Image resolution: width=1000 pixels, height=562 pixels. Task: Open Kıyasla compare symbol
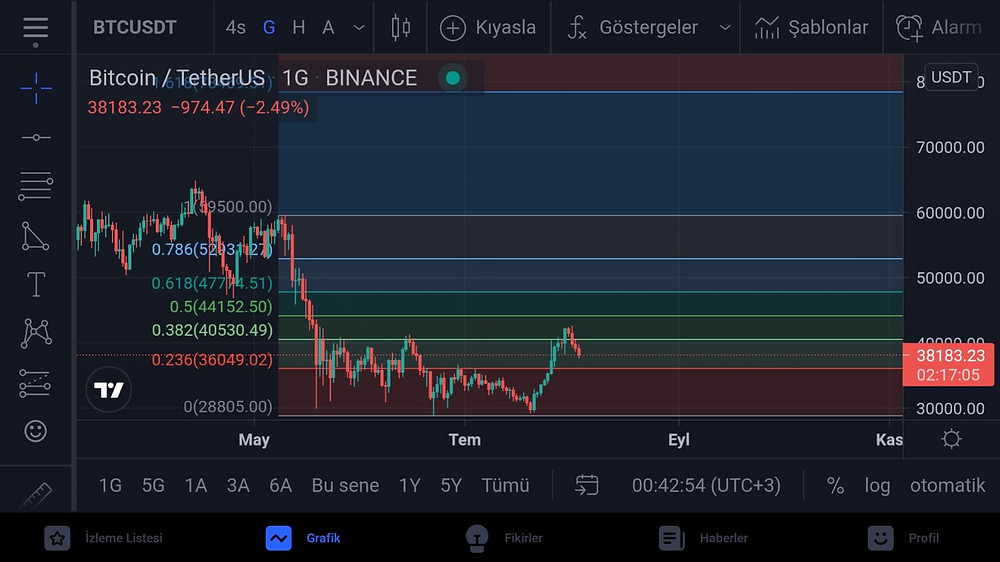pos(488,27)
